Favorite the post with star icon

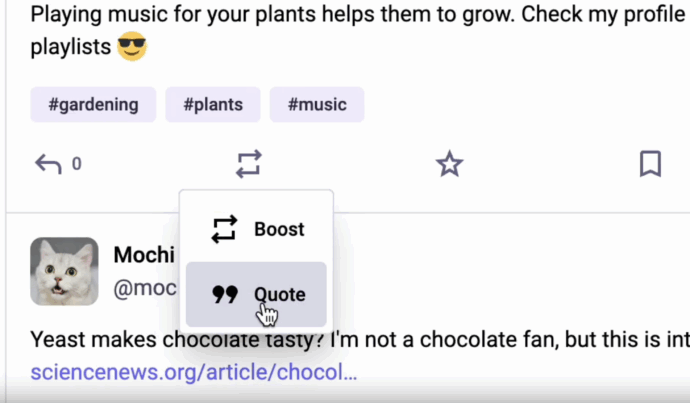(450, 164)
